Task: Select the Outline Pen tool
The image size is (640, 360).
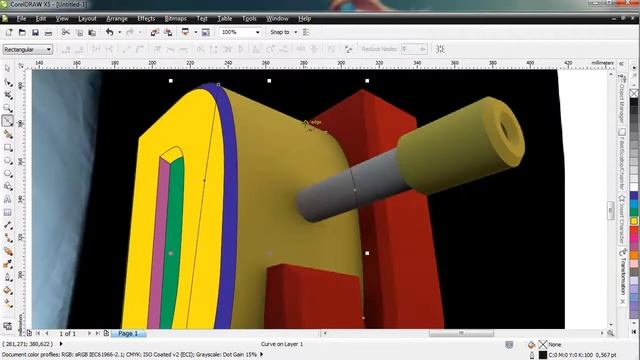Action: [7, 278]
